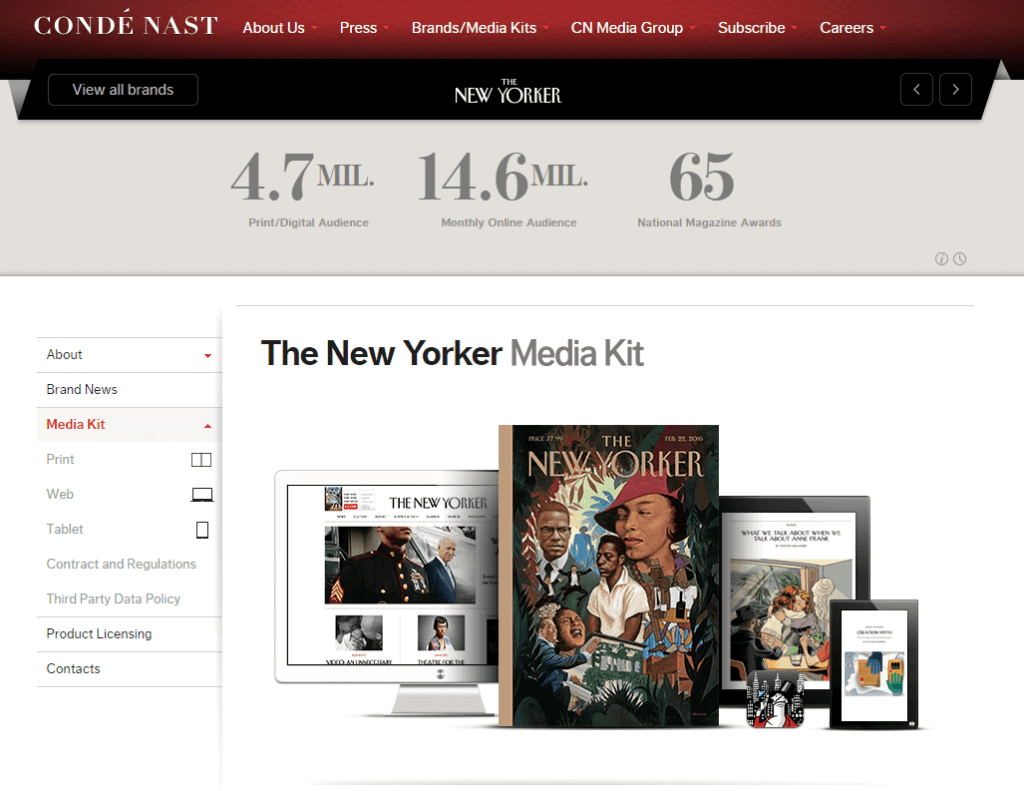Expand the About sidebar section

129,355
